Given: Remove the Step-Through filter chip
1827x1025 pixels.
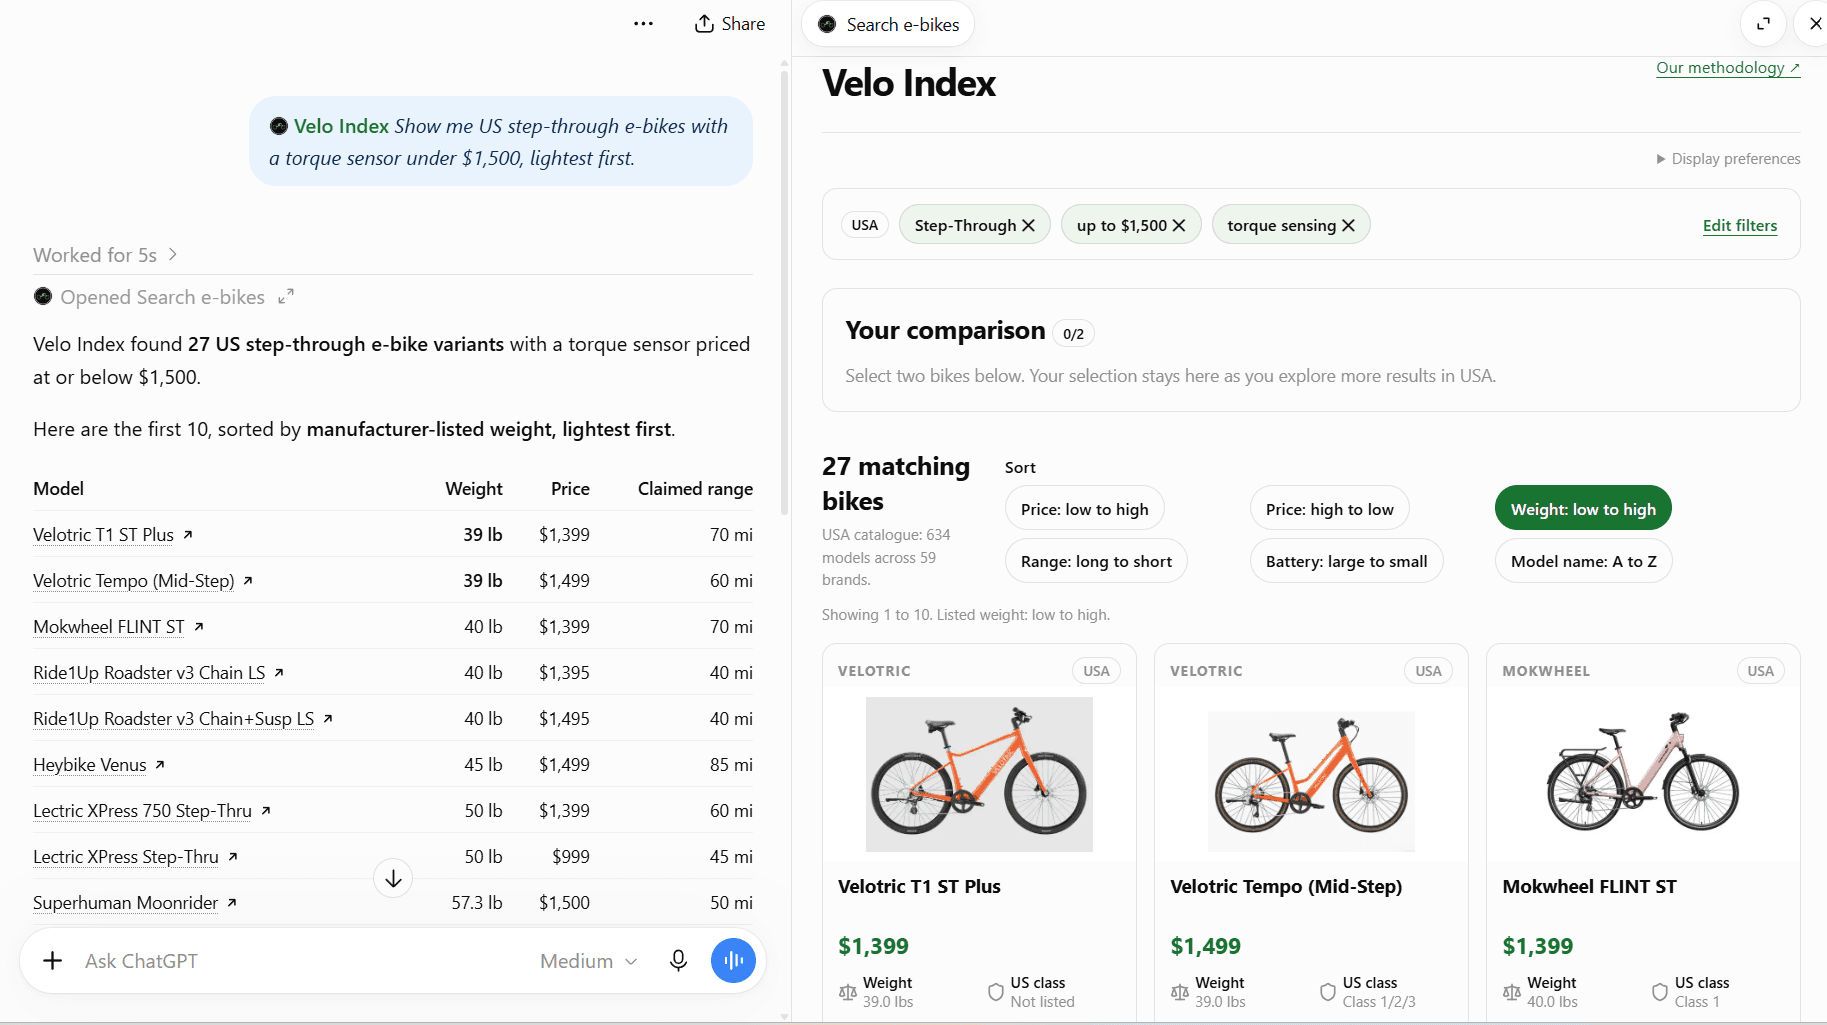Looking at the screenshot, I should pos(1028,226).
